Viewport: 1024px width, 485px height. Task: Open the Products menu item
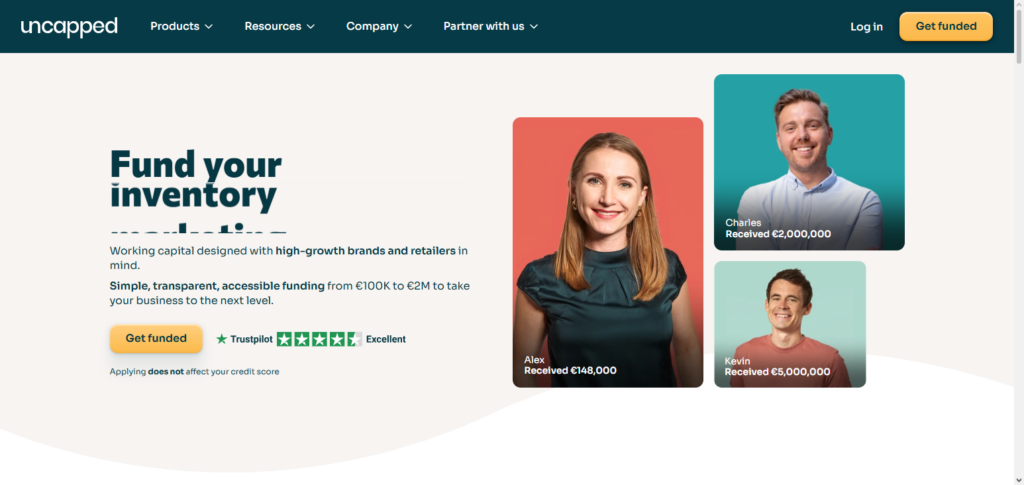coord(182,27)
